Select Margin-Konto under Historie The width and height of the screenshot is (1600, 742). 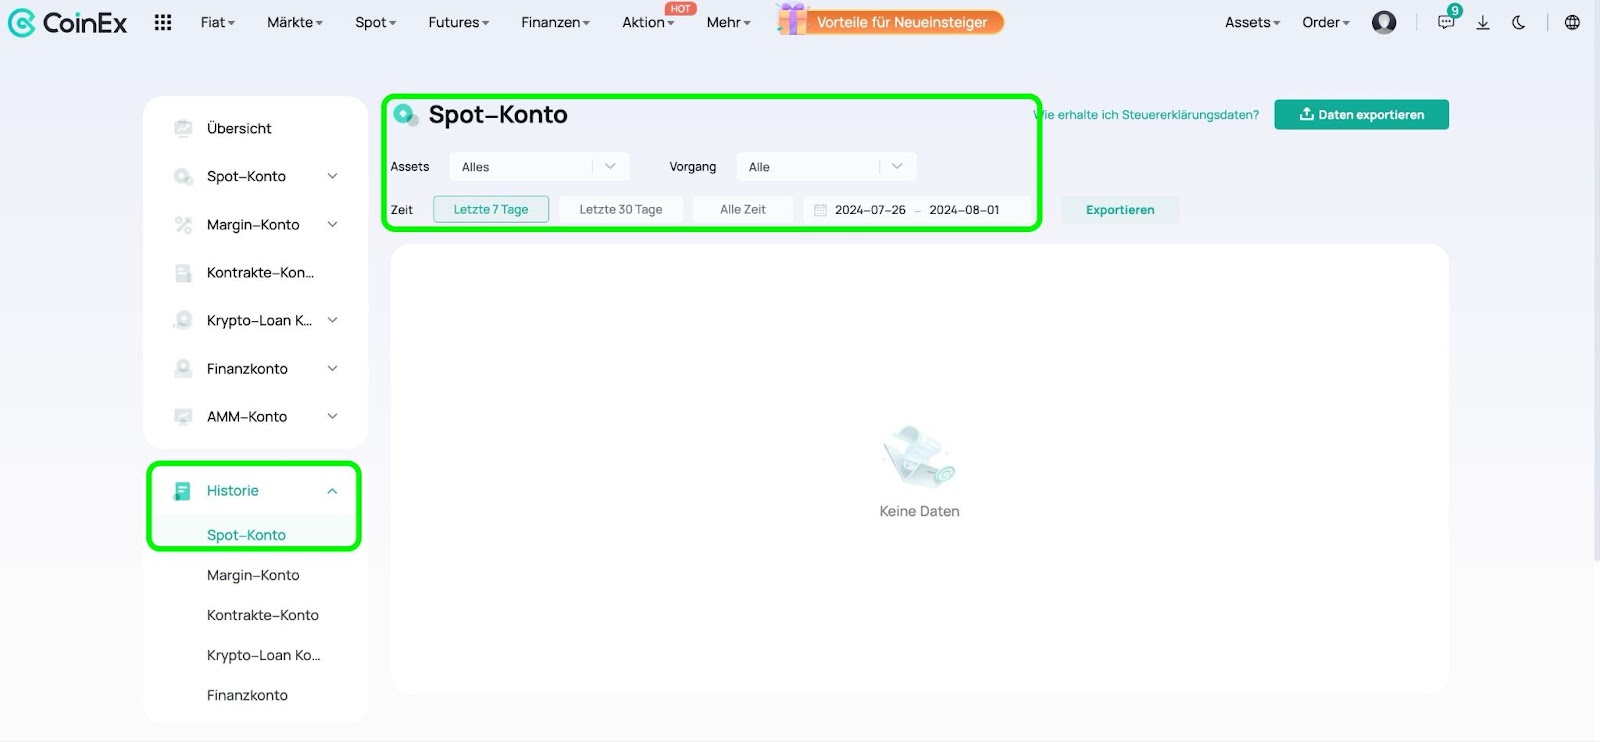[x=253, y=575]
